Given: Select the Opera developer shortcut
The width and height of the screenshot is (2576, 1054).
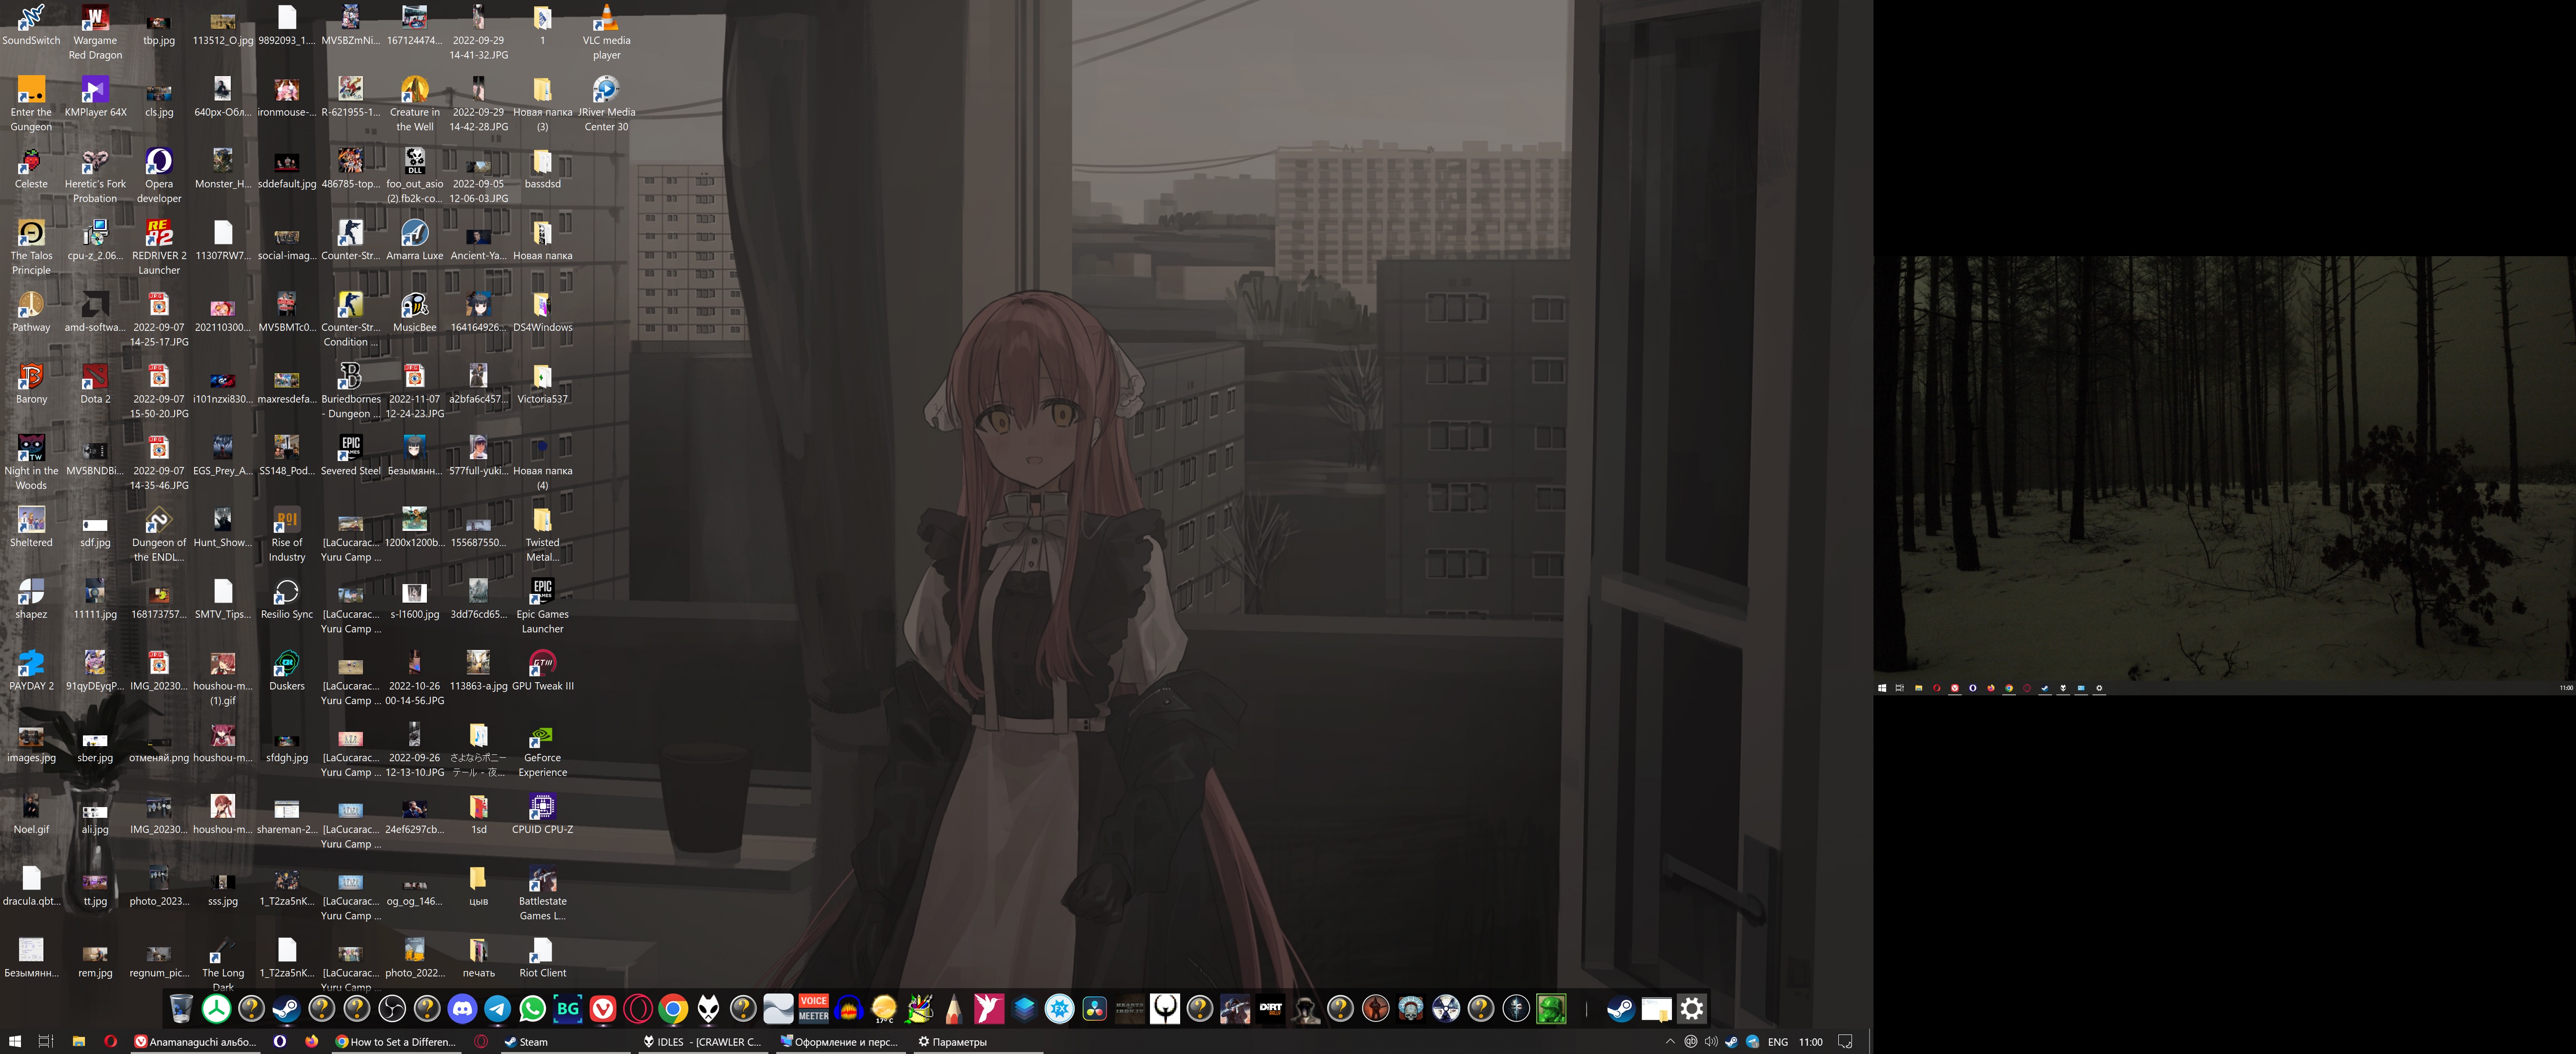Looking at the screenshot, I should [159, 176].
